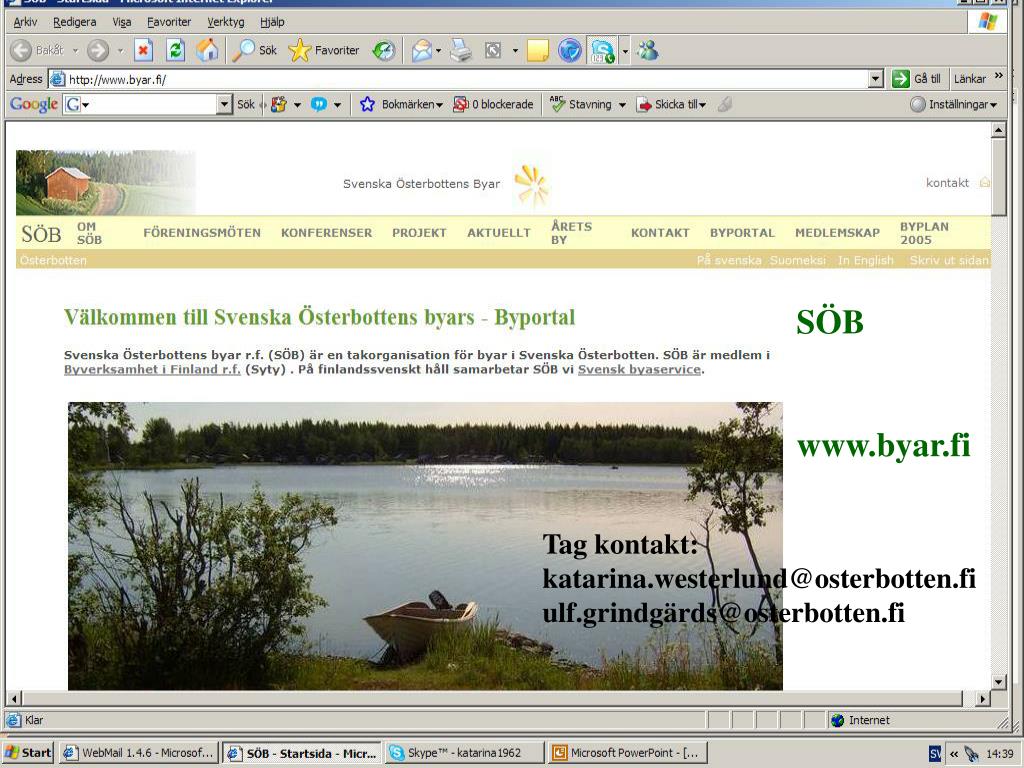Open PROJEKT in site navigation
The height and width of the screenshot is (768, 1024).
(x=419, y=232)
